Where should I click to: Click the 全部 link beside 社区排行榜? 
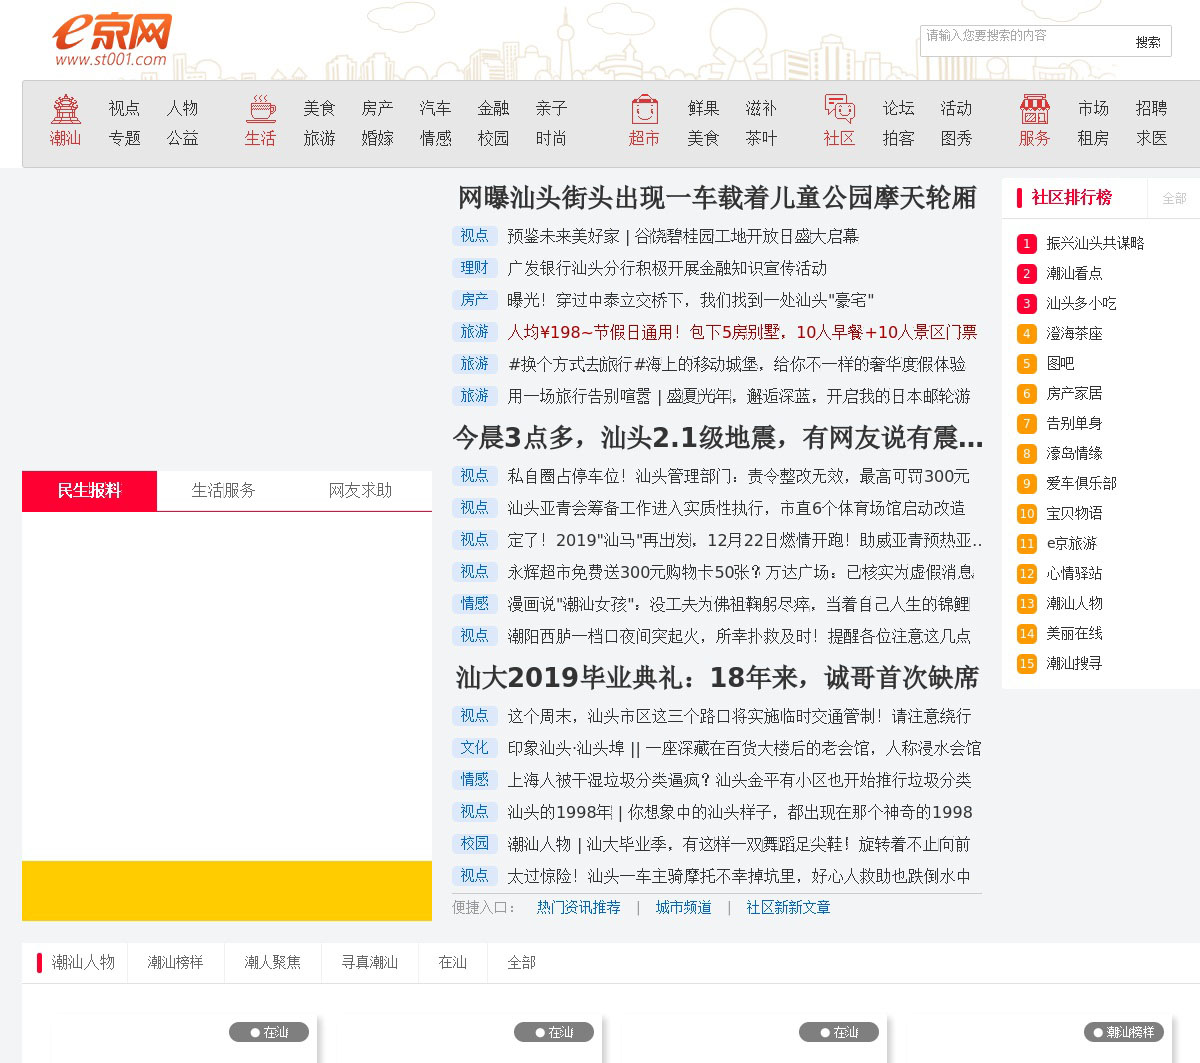[1174, 199]
